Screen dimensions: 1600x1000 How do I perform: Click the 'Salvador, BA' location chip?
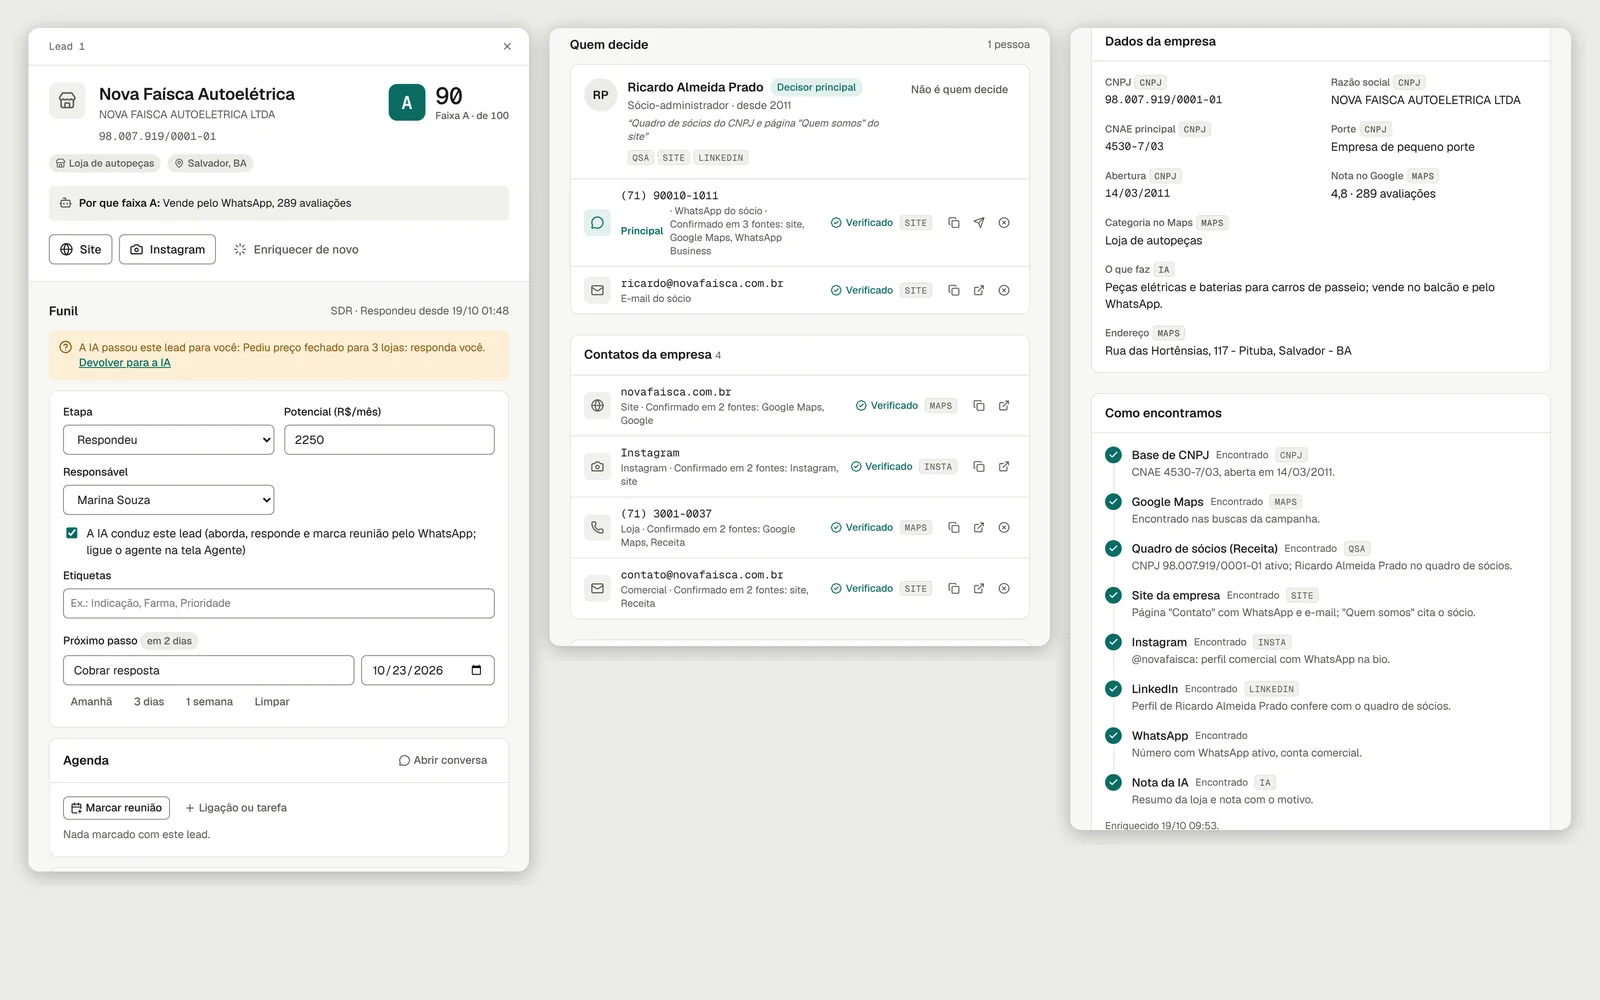click(x=210, y=163)
